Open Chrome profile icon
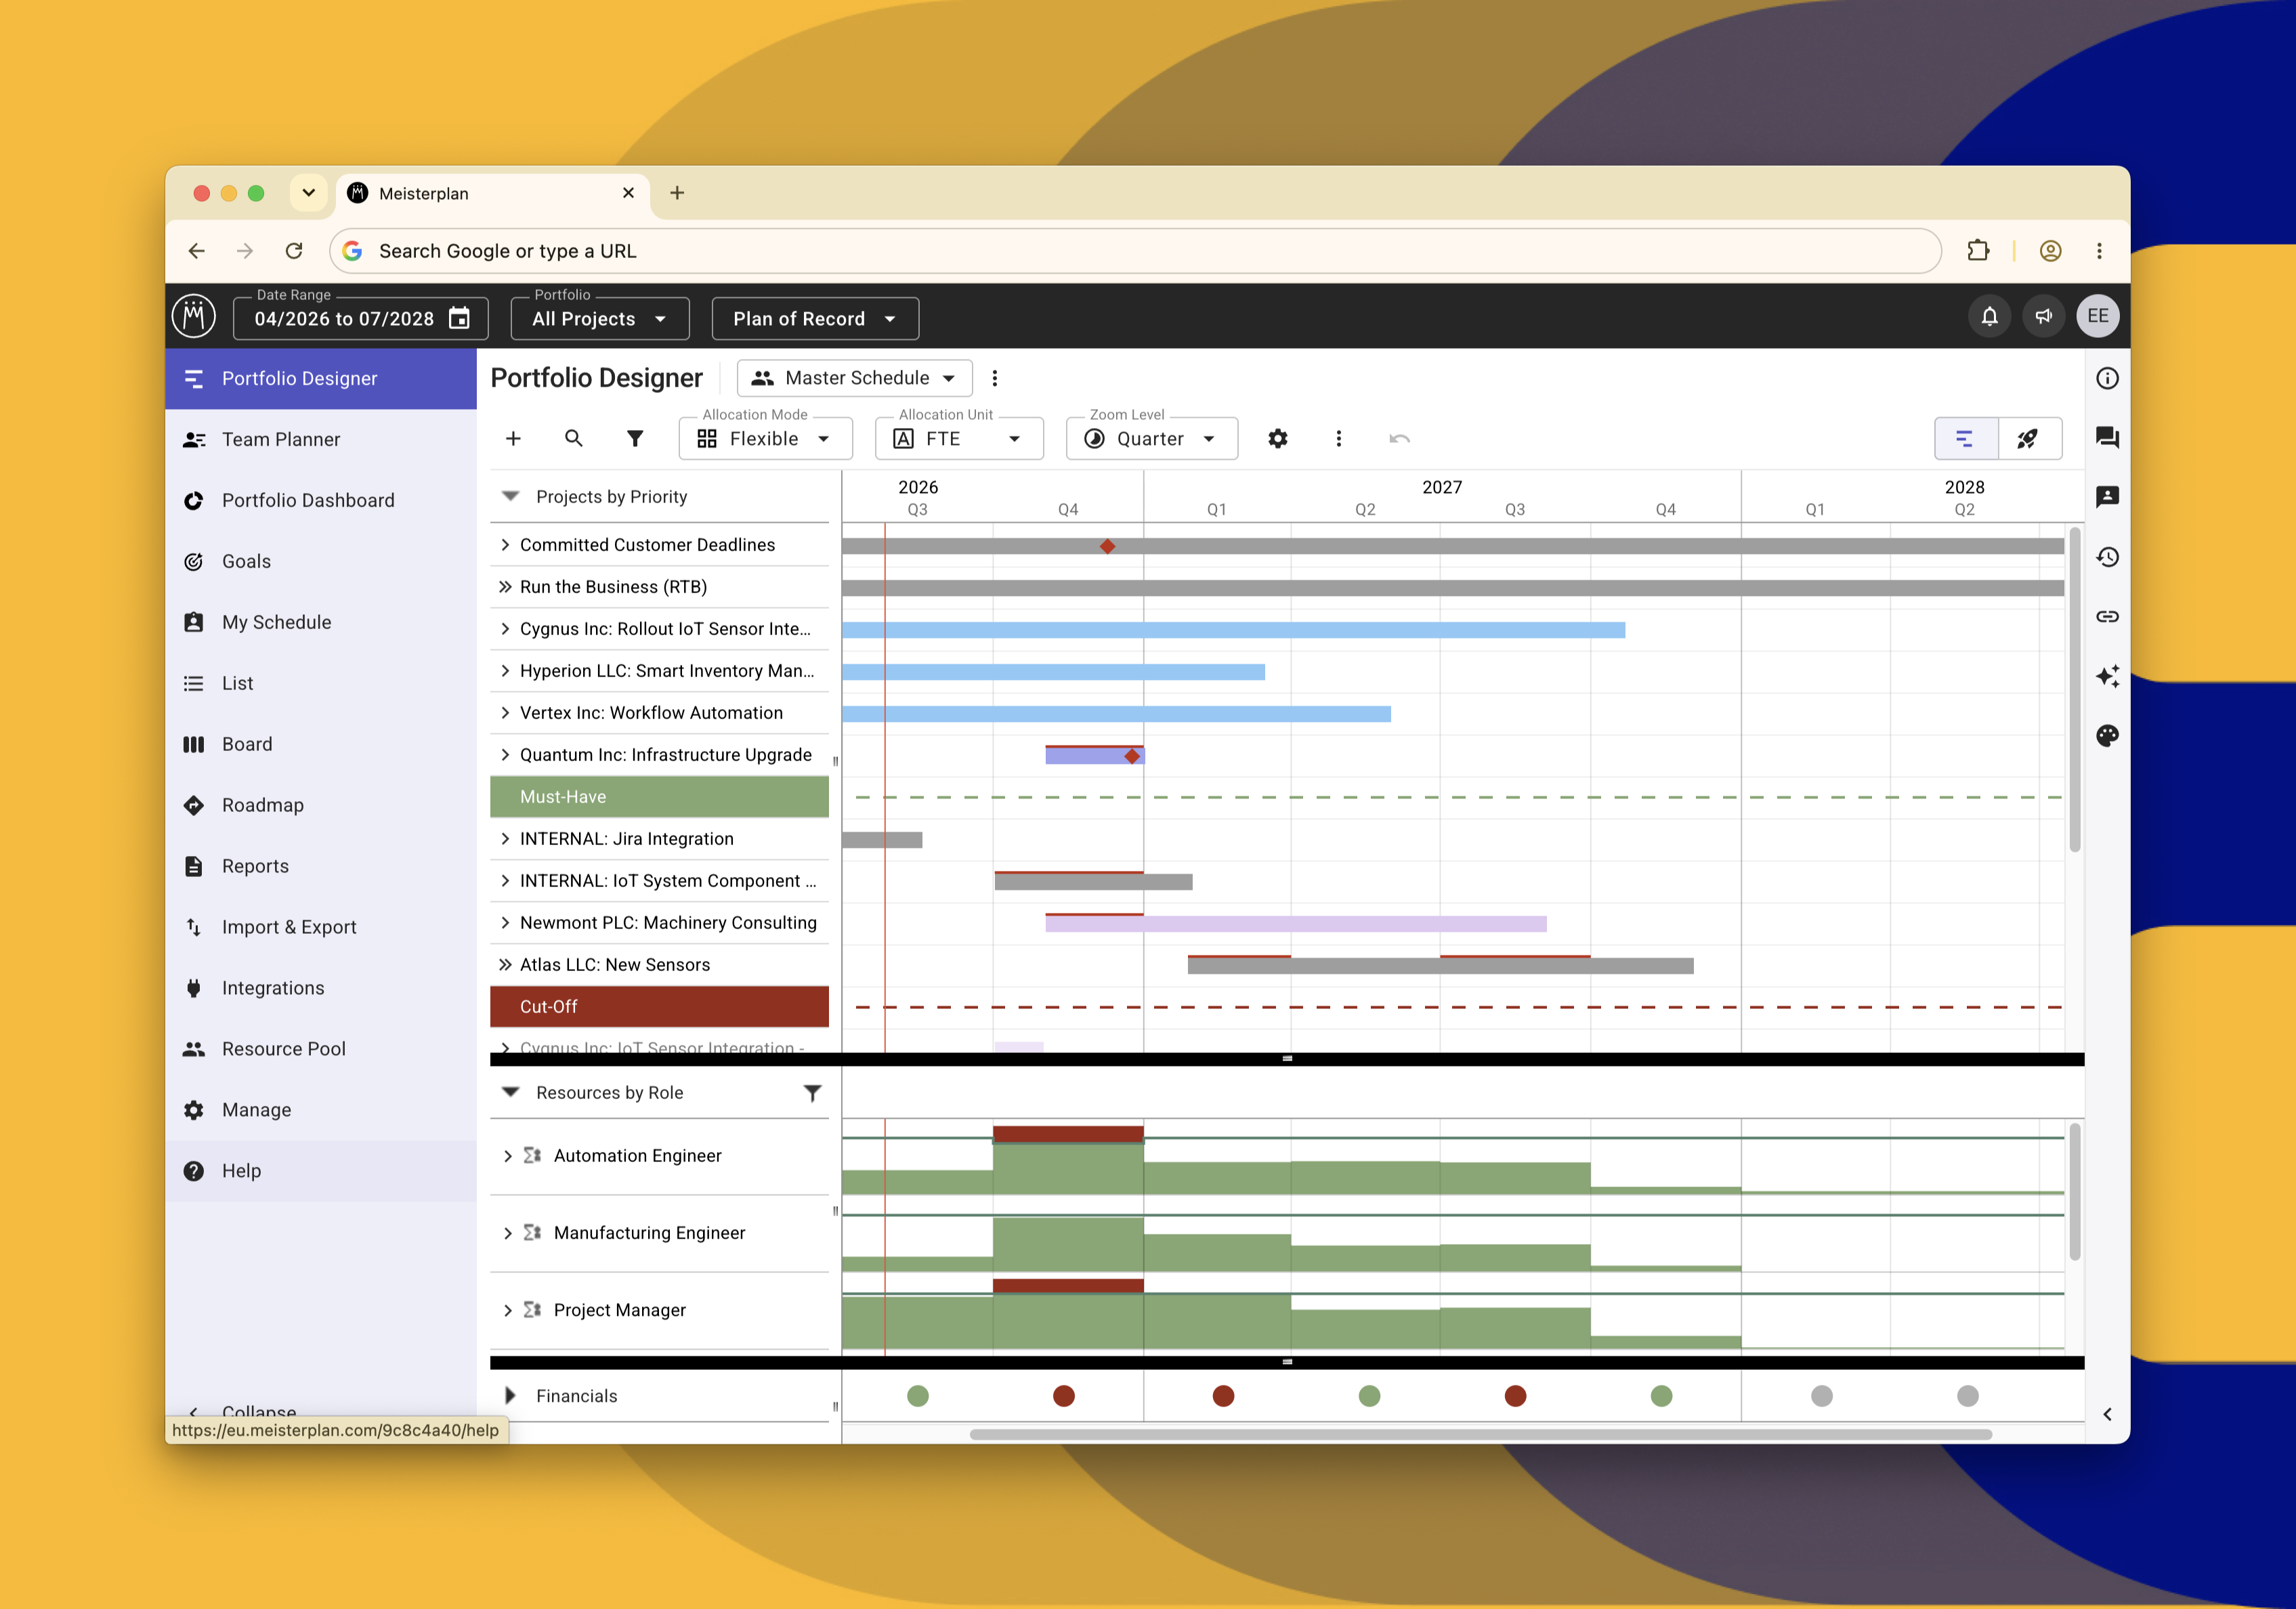Viewport: 2296px width, 1609px height. click(x=2050, y=251)
